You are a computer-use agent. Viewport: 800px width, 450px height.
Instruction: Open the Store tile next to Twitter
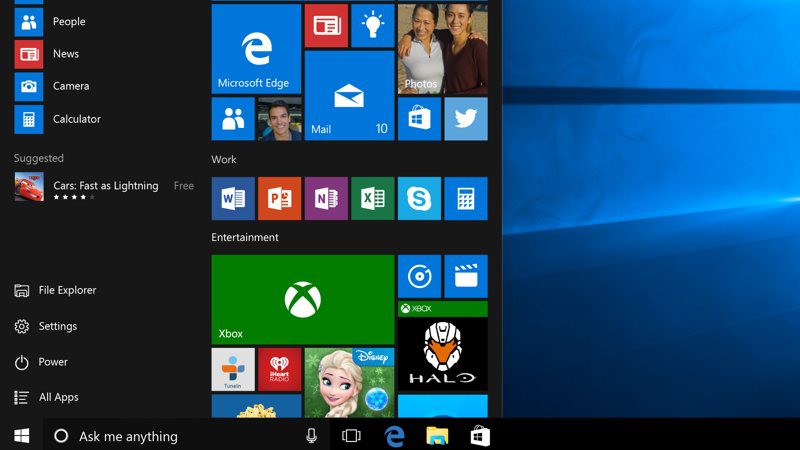click(419, 119)
